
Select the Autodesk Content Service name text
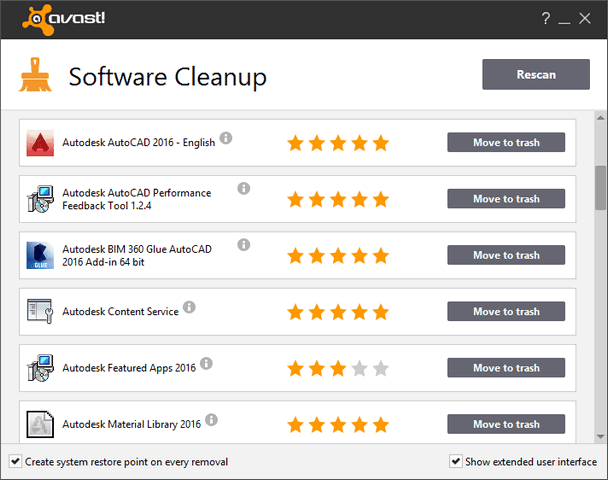(121, 312)
